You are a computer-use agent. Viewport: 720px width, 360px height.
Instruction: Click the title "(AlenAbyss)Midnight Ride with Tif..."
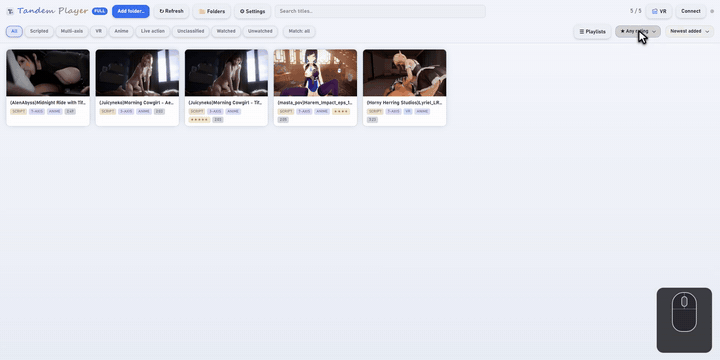[x=48, y=103]
